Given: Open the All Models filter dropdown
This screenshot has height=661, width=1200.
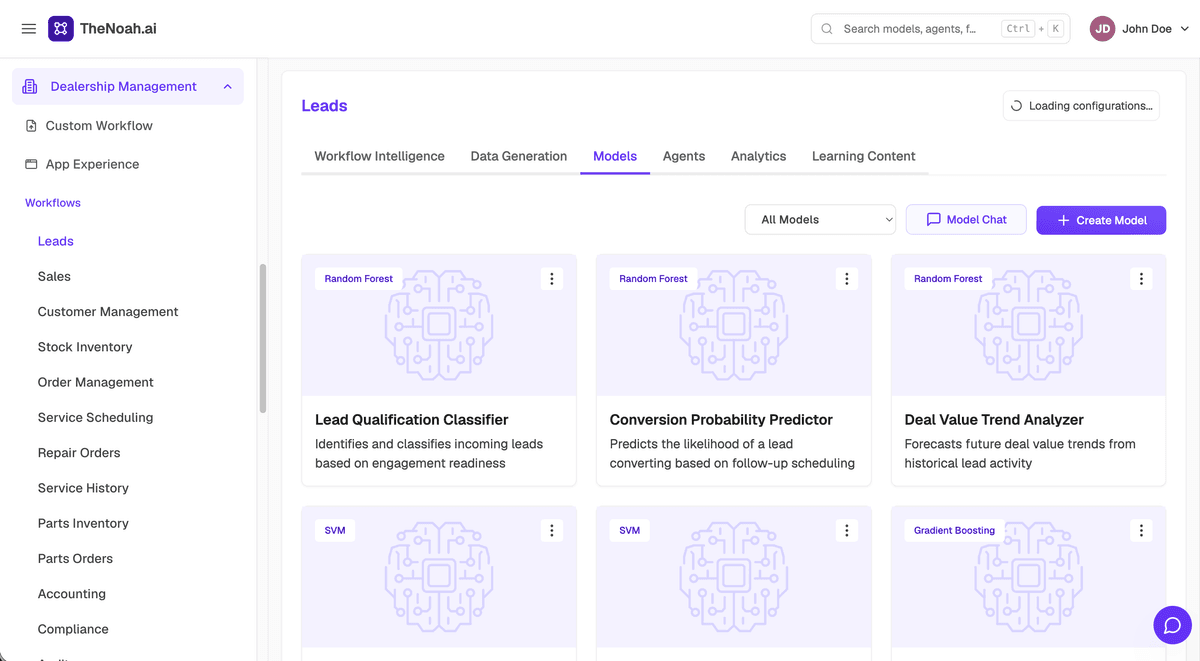Looking at the screenshot, I should [x=820, y=220].
